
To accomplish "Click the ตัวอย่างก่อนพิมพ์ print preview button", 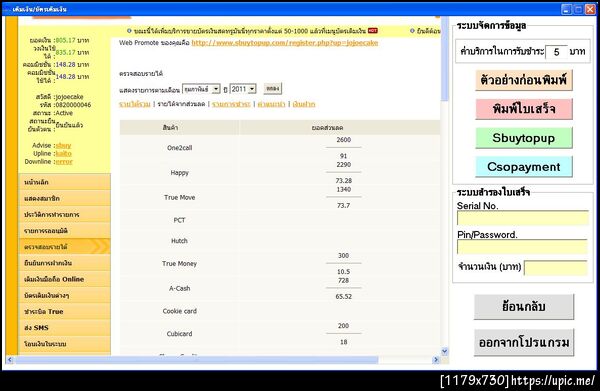I will tap(524, 80).
